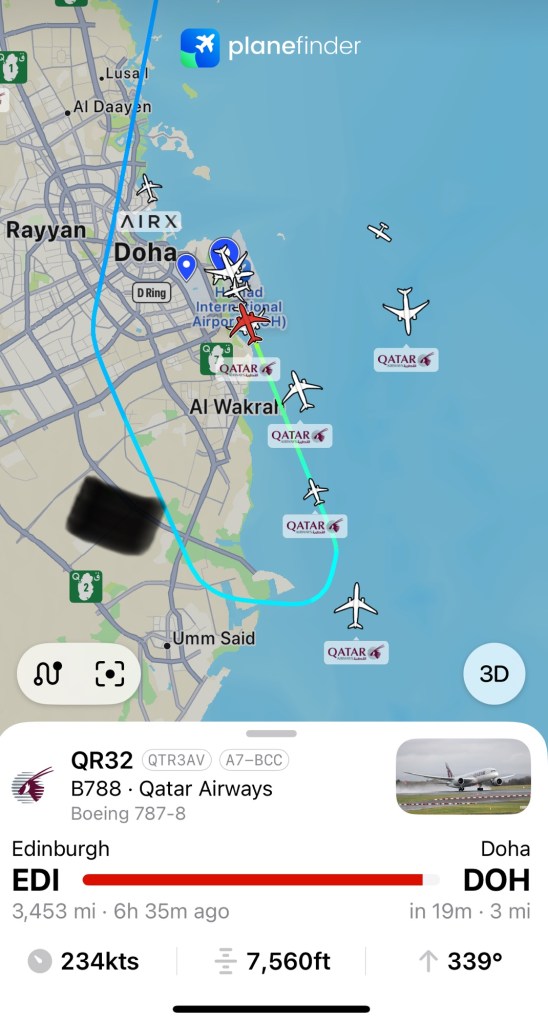Tap the AIRX airline label on map
Viewport: 548px width, 1024px height.
click(x=150, y=222)
